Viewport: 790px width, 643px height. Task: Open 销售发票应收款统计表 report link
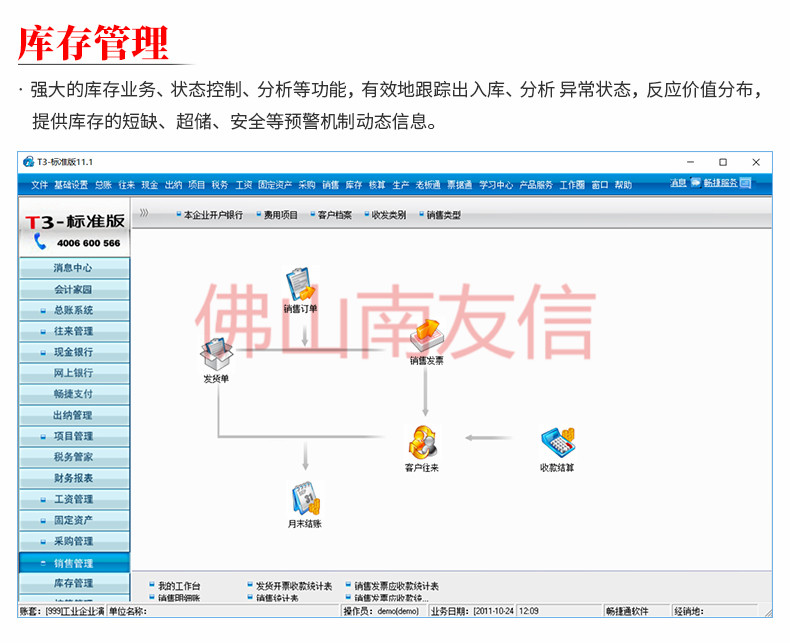click(397, 586)
